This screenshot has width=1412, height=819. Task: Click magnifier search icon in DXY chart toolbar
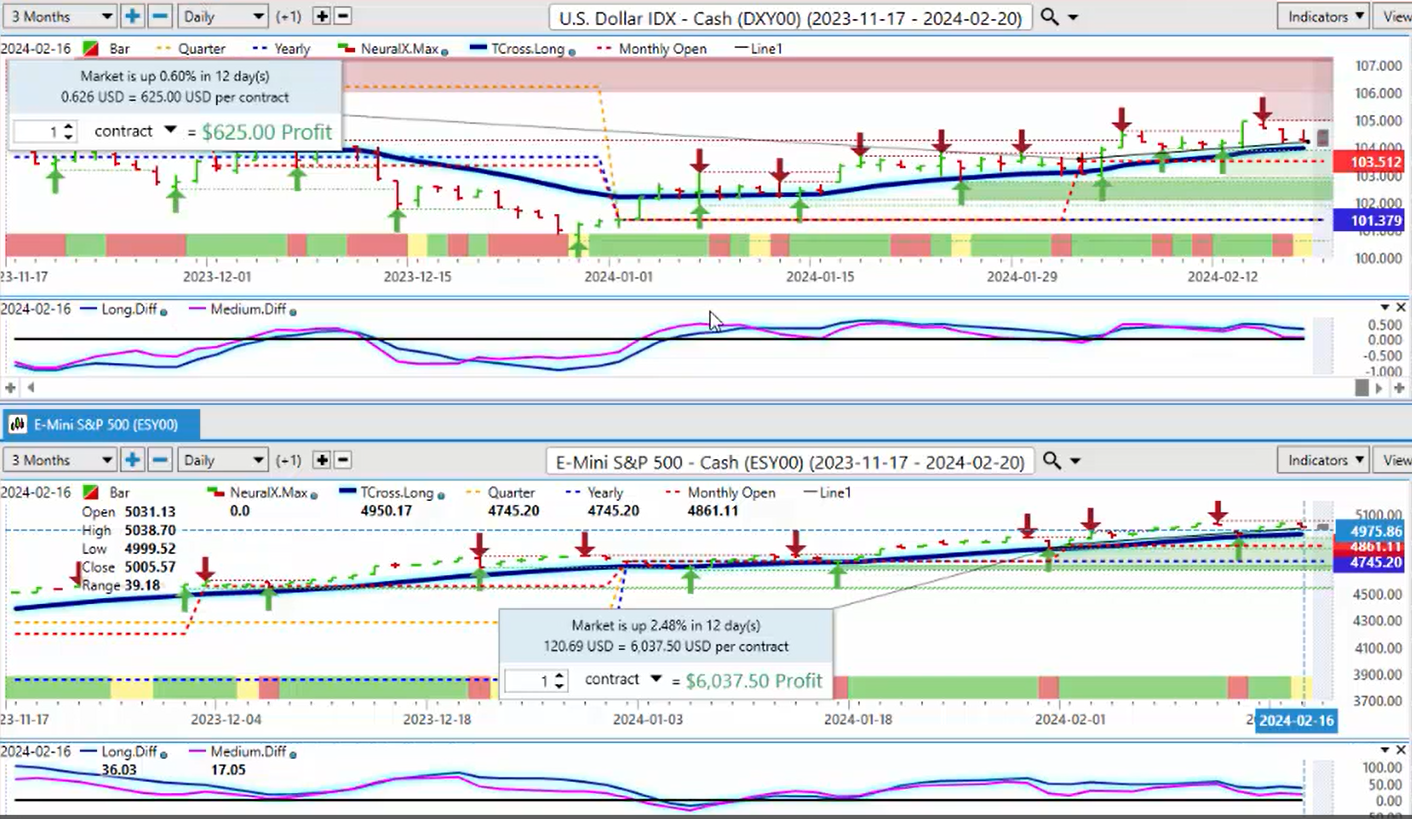coord(1049,17)
